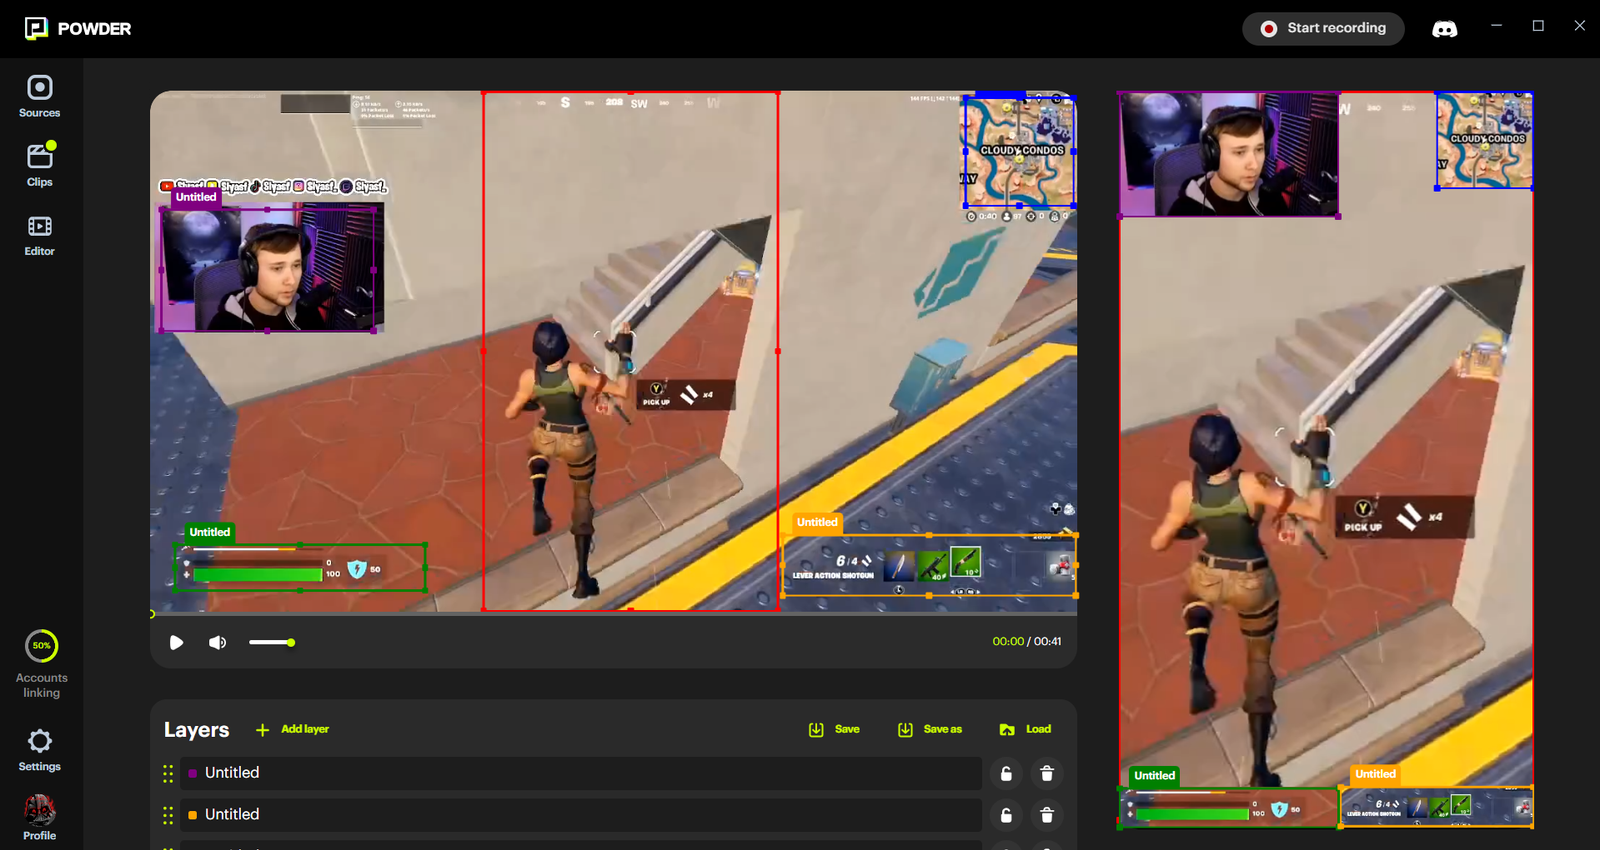This screenshot has height=850, width=1600.
Task: Mute the video audio
Action: tap(217, 642)
